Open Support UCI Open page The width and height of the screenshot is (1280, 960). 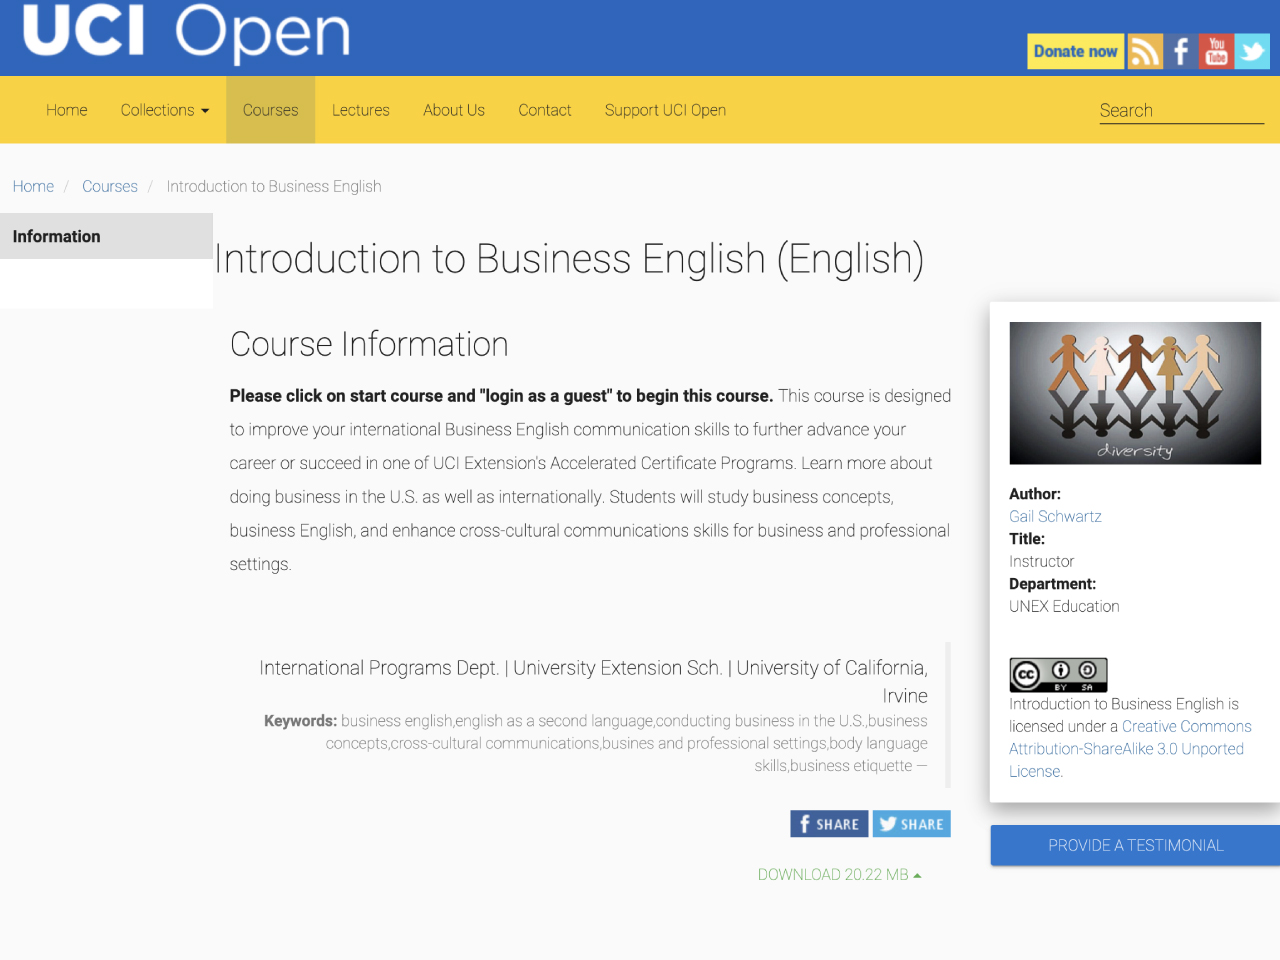point(665,110)
